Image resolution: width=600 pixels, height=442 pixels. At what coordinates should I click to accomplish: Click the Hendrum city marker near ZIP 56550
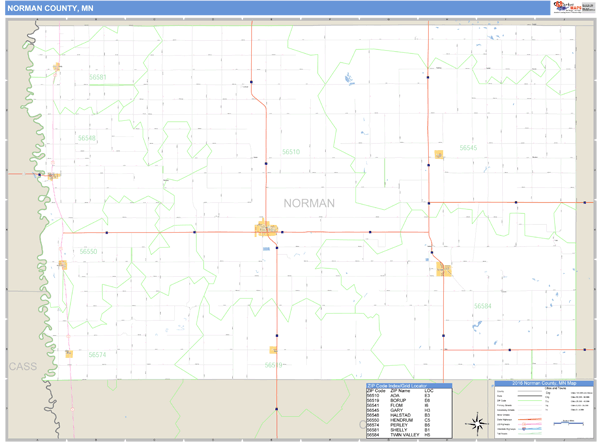pos(62,265)
